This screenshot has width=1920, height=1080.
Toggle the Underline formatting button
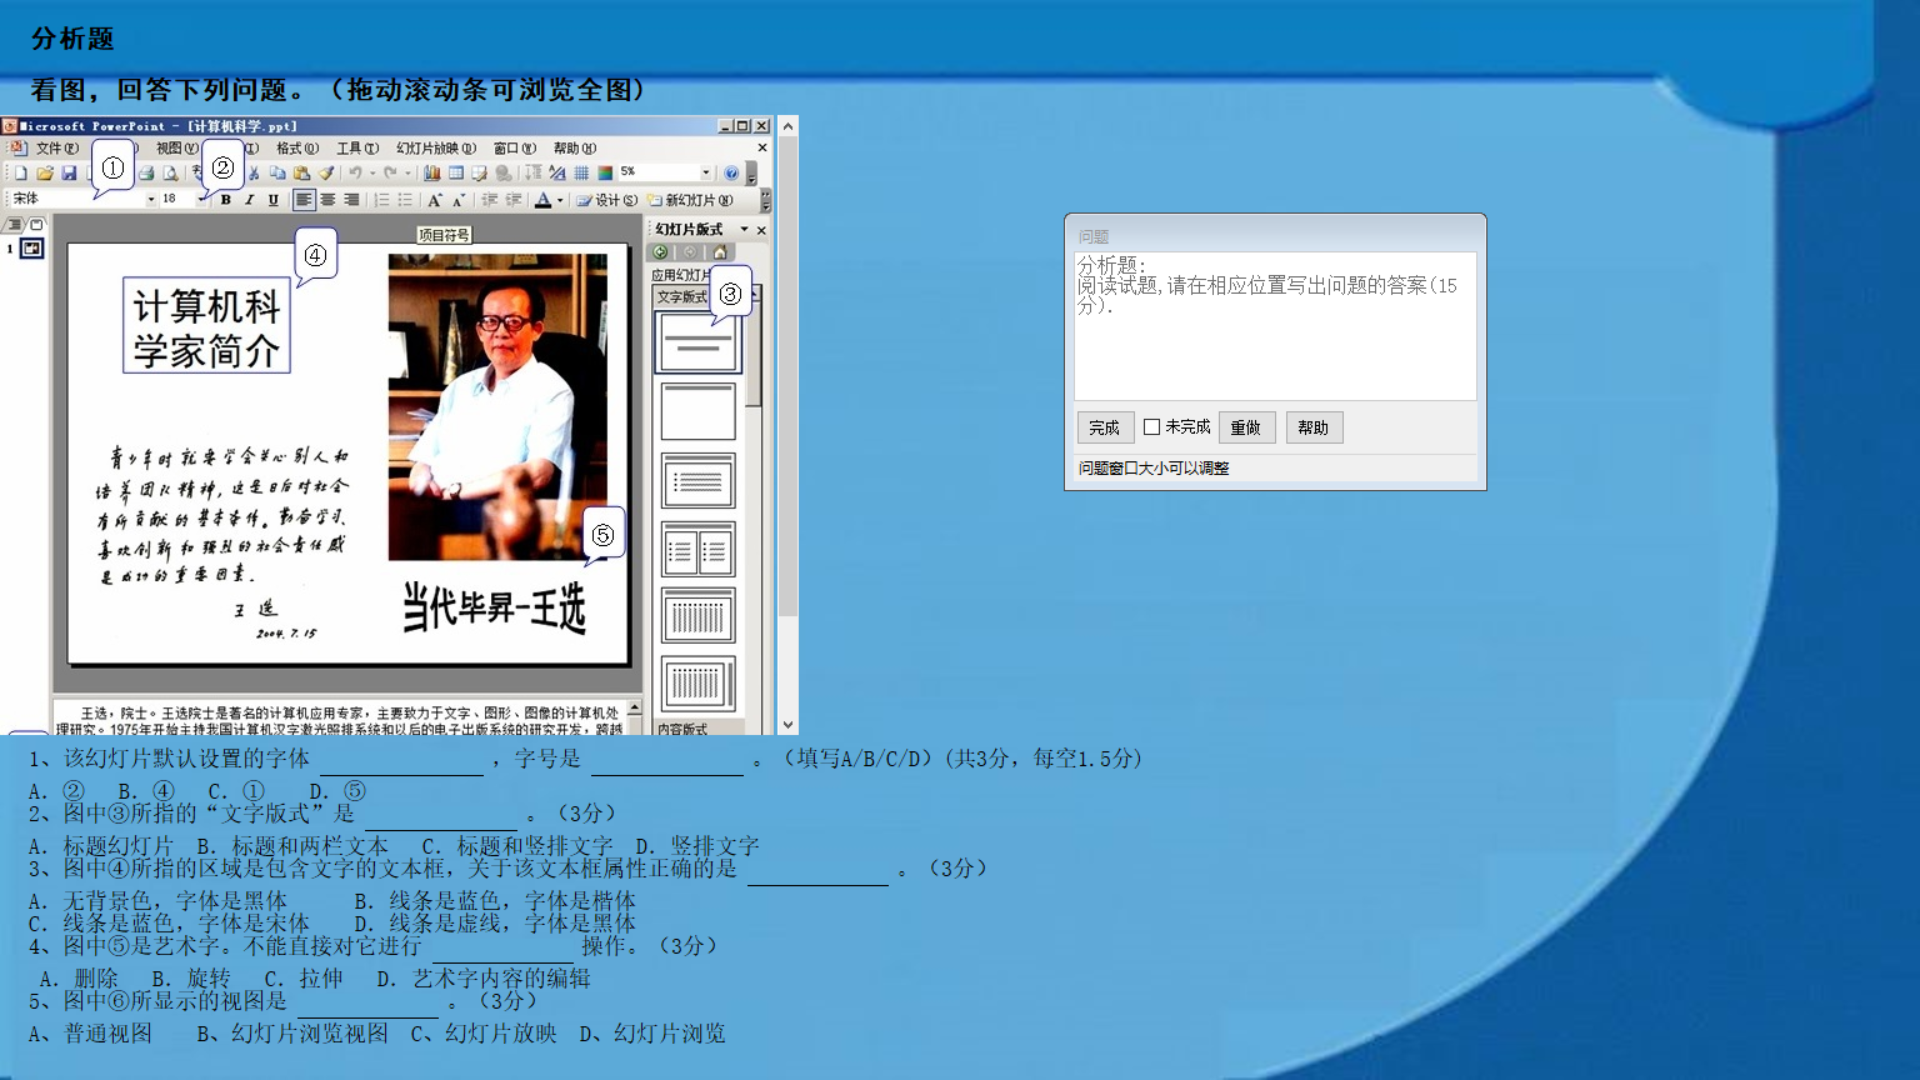click(273, 200)
